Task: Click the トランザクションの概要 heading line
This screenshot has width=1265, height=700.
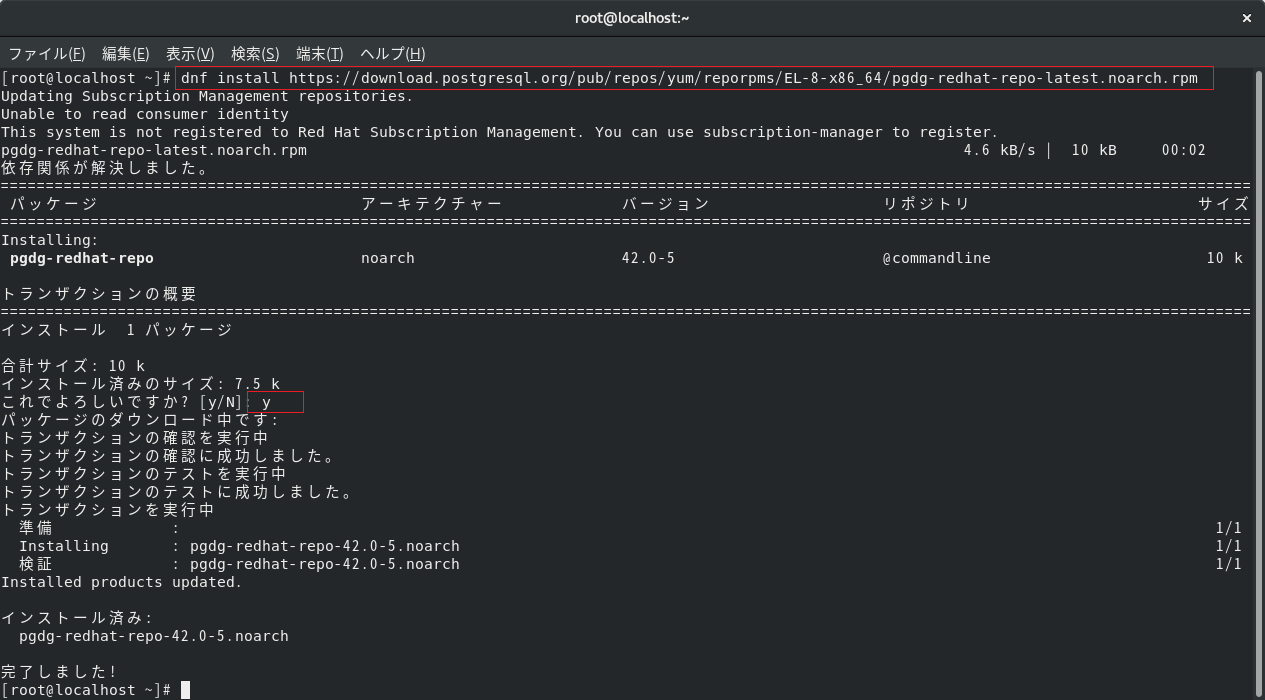Action: pos(99,294)
